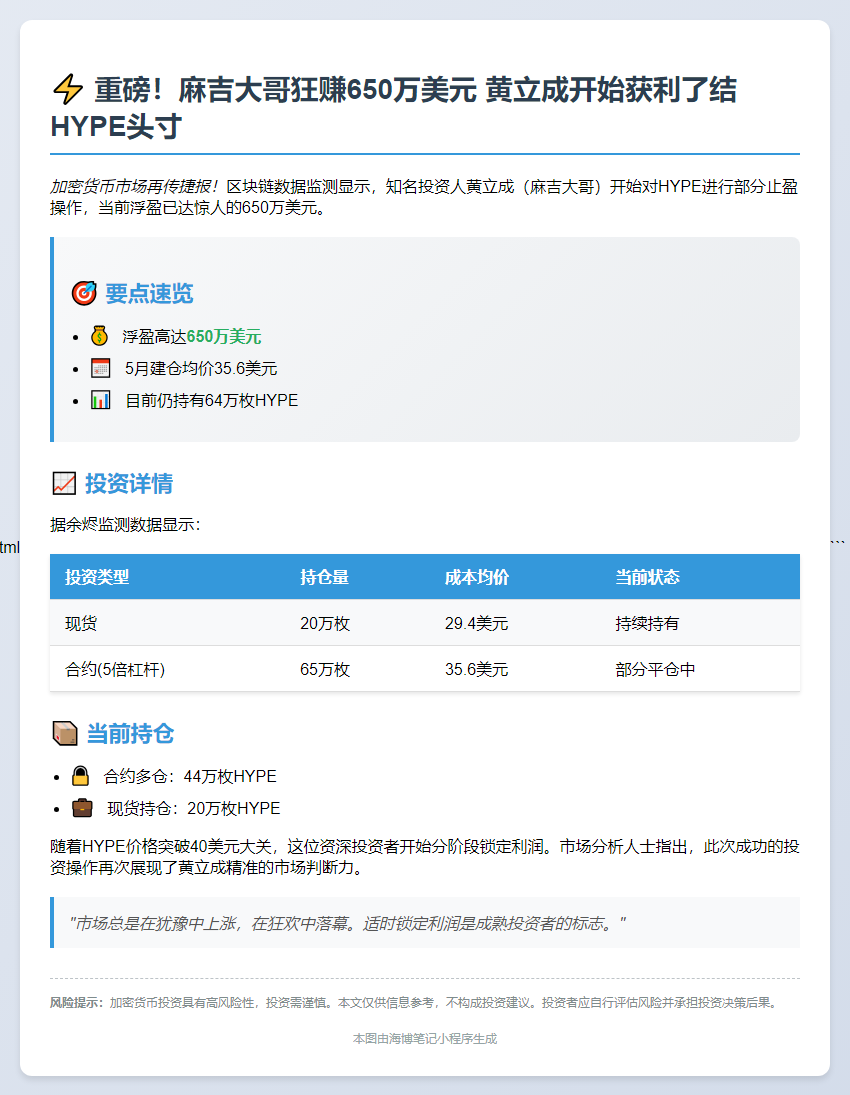Click the target dart icon beside 要点速览

pyautogui.click(x=84, y=293)
